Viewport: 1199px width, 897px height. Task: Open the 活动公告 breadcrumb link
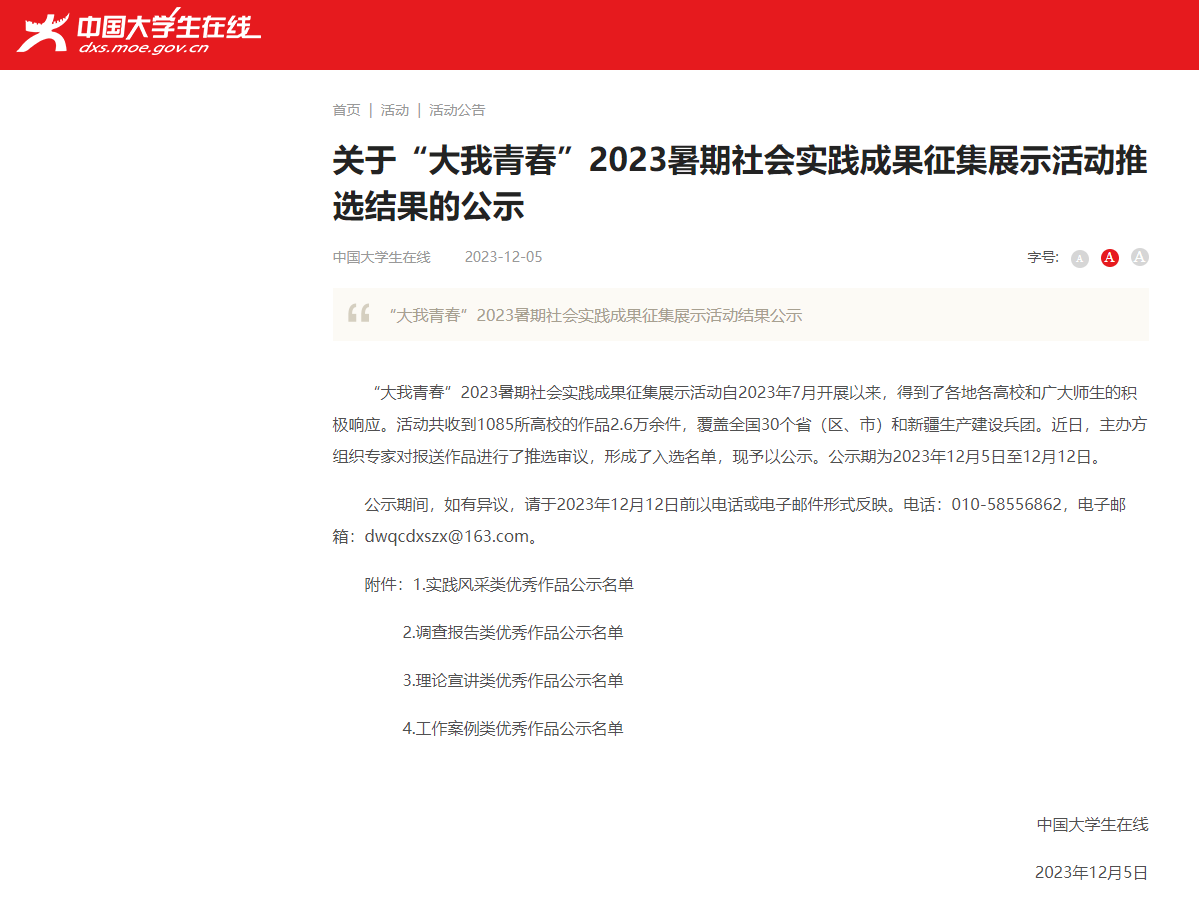tap(457, 110)
